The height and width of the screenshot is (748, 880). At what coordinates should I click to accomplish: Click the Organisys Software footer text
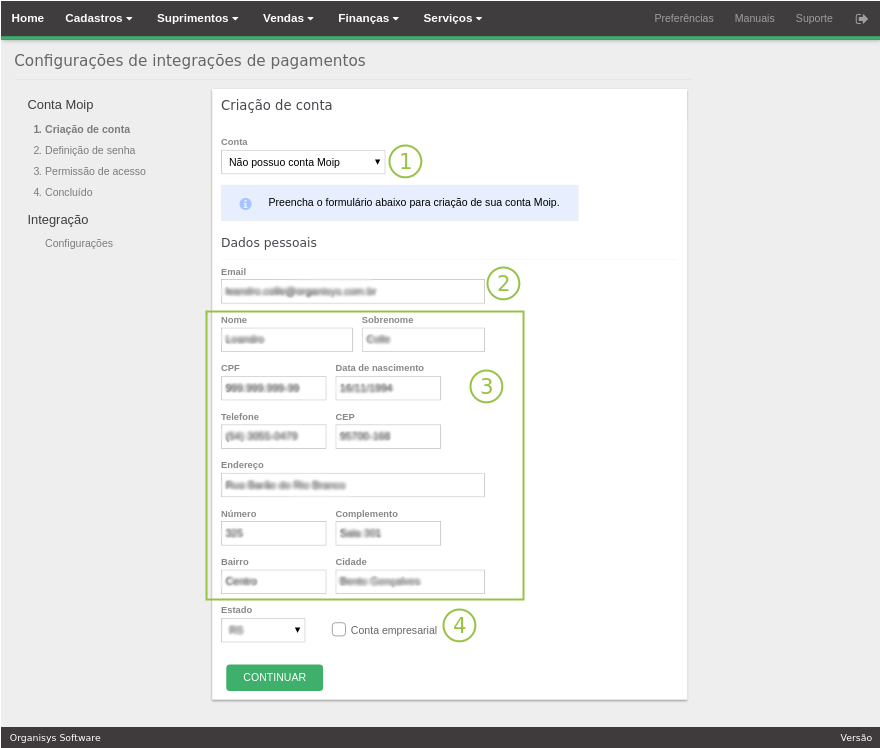pyautogui.click(x=55, y=737)
